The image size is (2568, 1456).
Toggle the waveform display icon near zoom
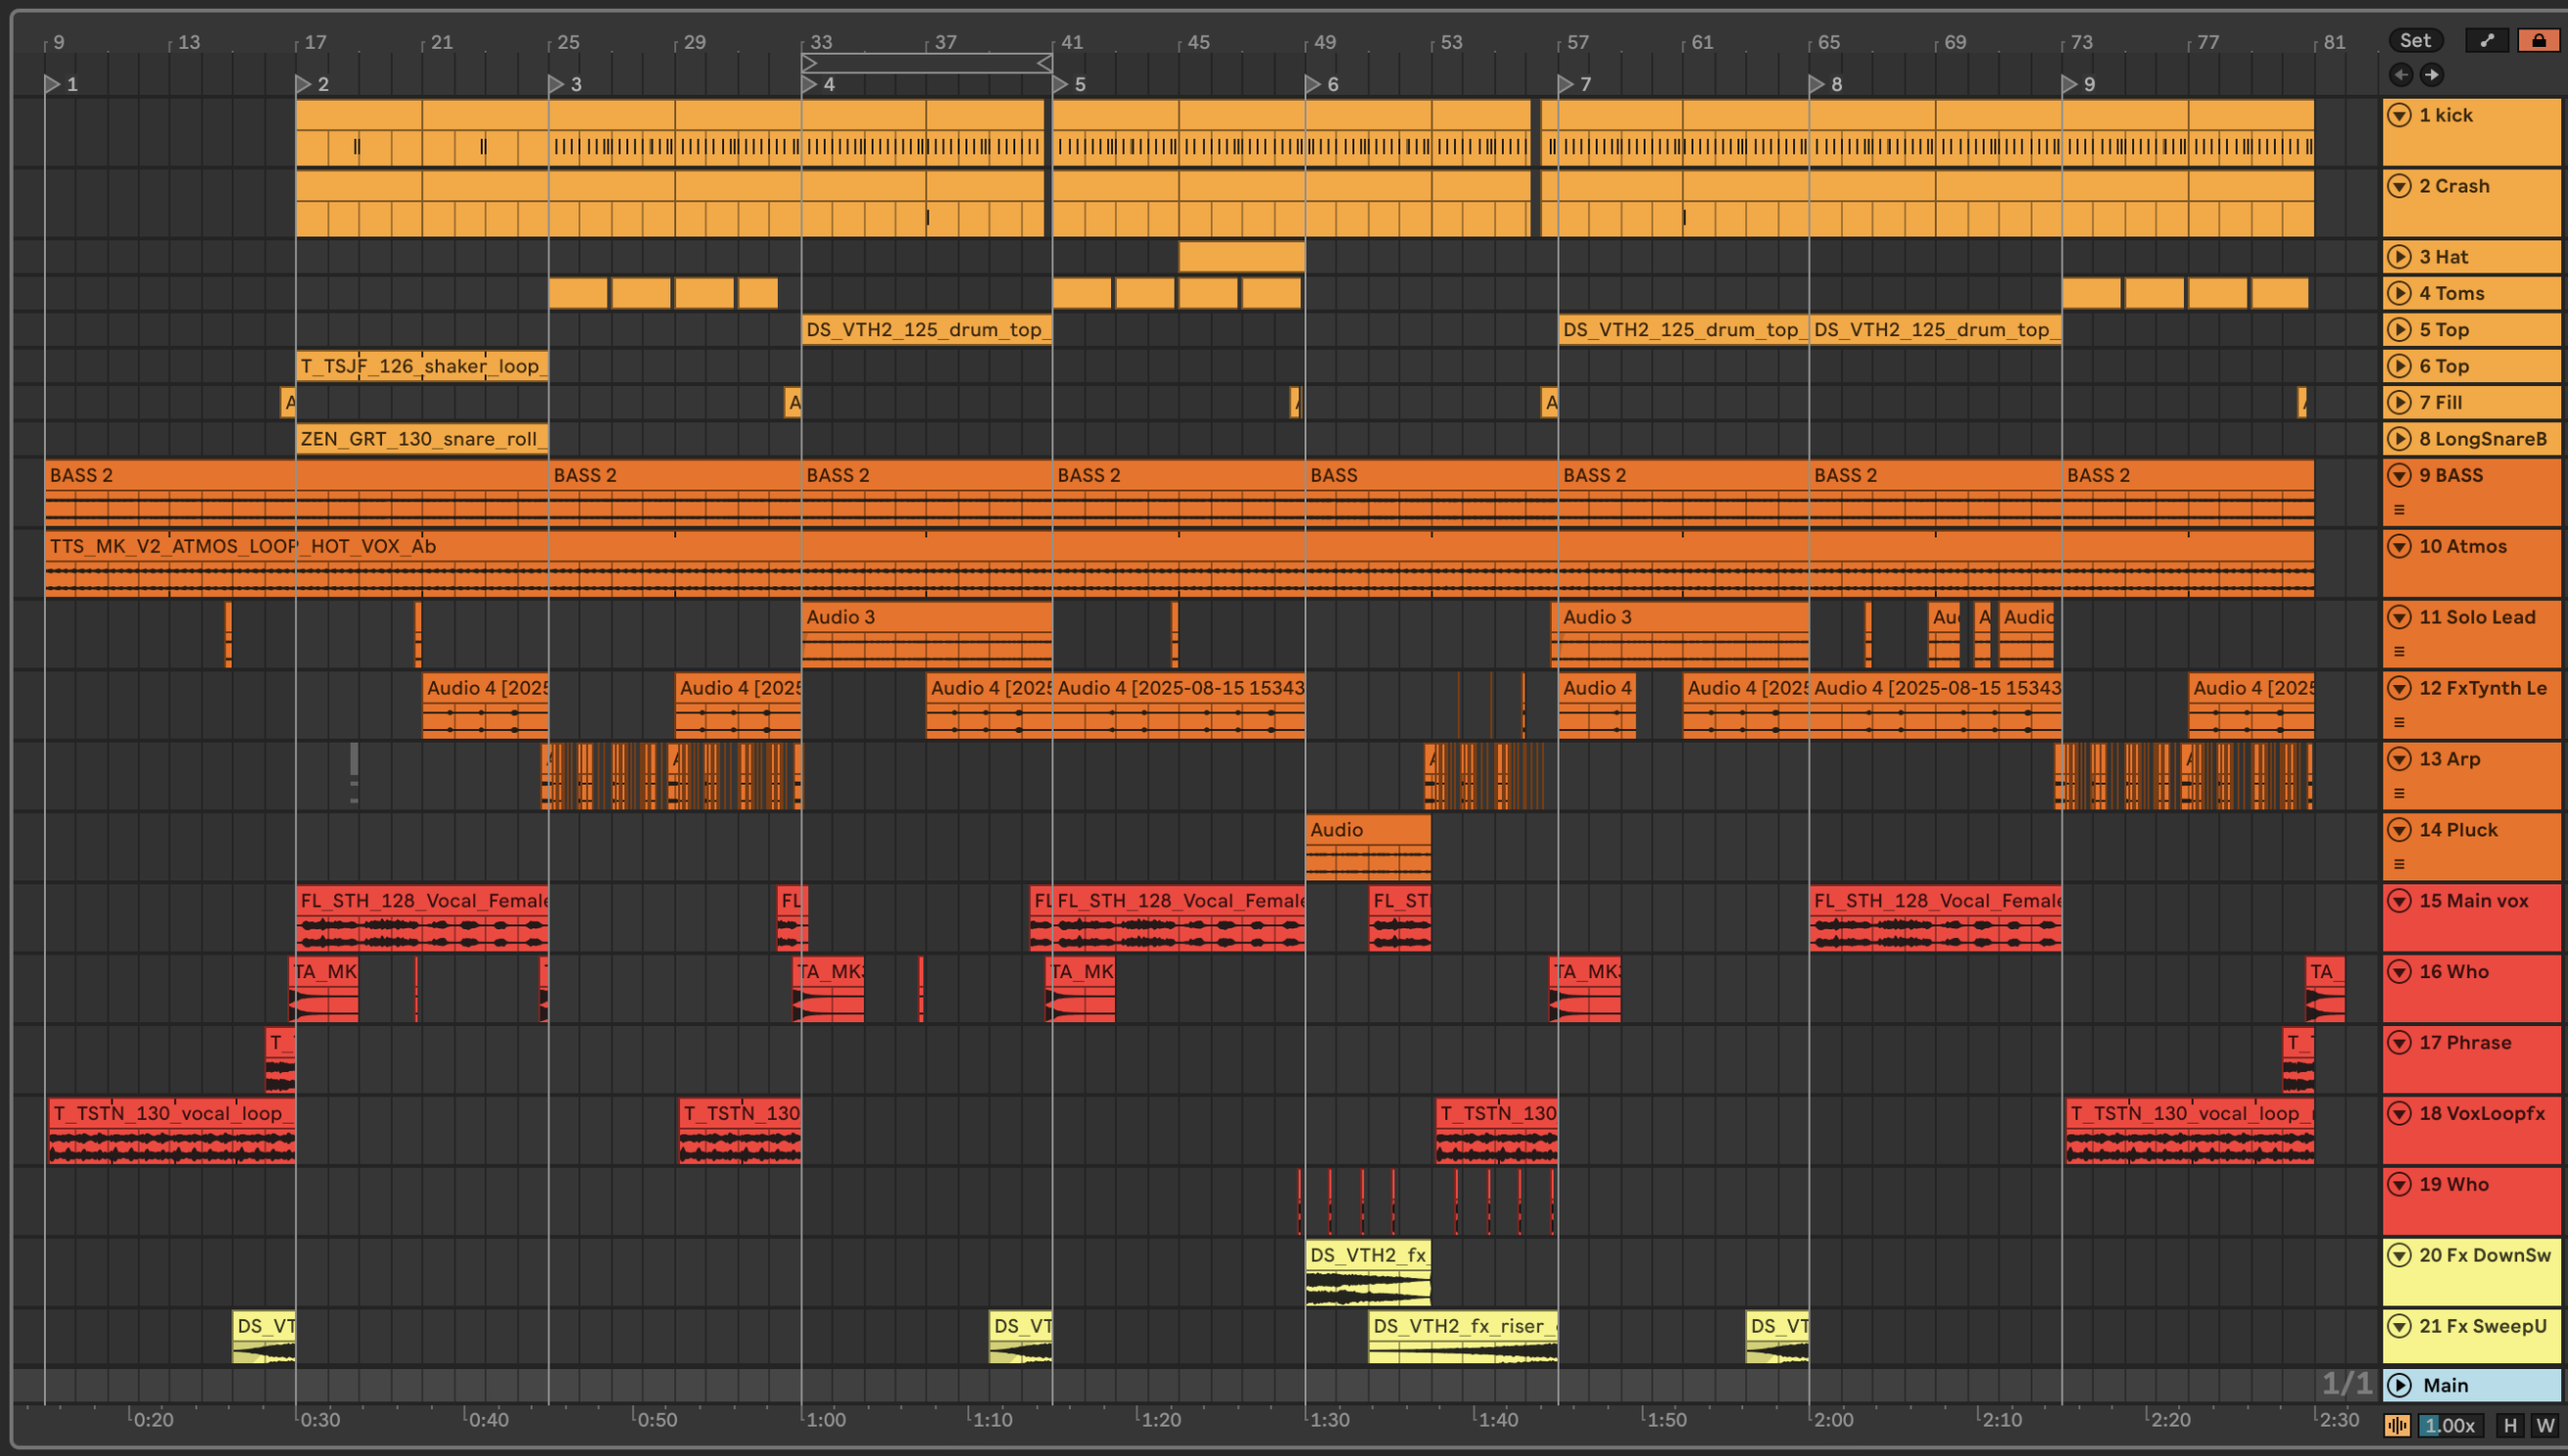(2397, 1425)
